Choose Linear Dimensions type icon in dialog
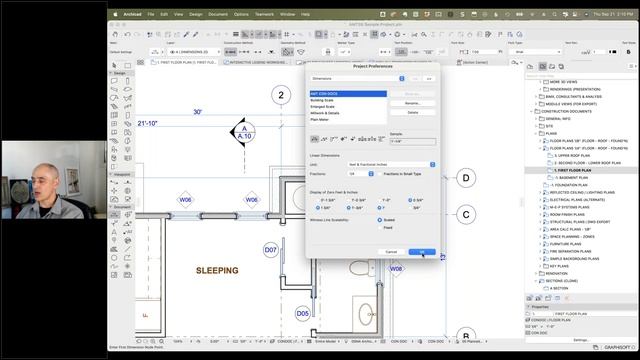 [x=314, y=139]
